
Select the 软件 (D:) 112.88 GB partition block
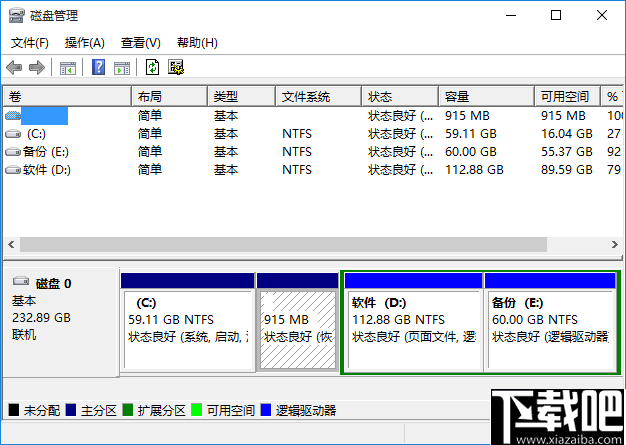(x=413, y=322)
